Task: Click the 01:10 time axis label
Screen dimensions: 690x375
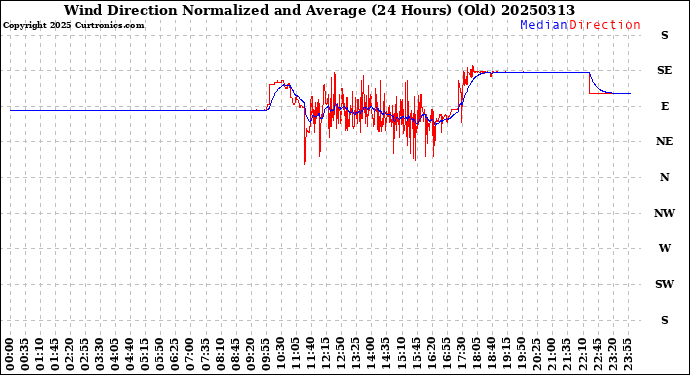Action: click(x=40, y=354)
